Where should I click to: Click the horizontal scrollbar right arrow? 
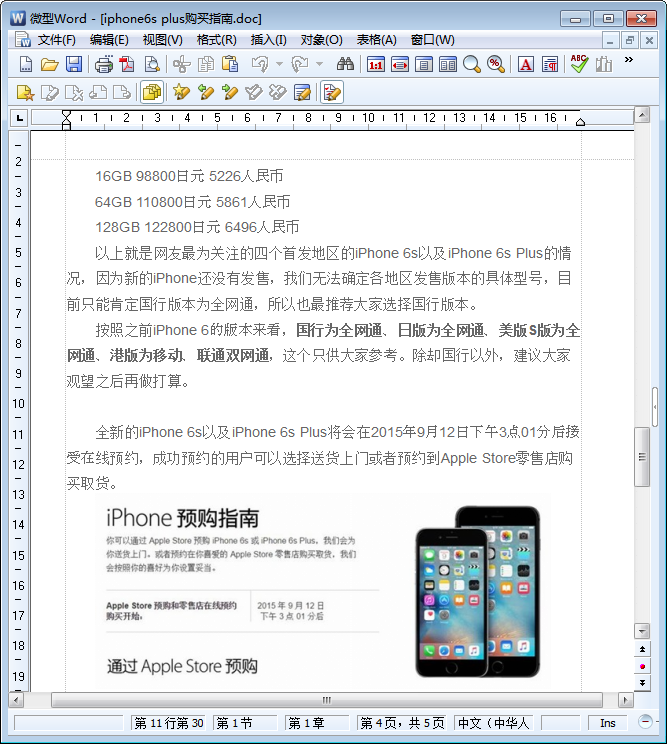[x=625, y=700]
